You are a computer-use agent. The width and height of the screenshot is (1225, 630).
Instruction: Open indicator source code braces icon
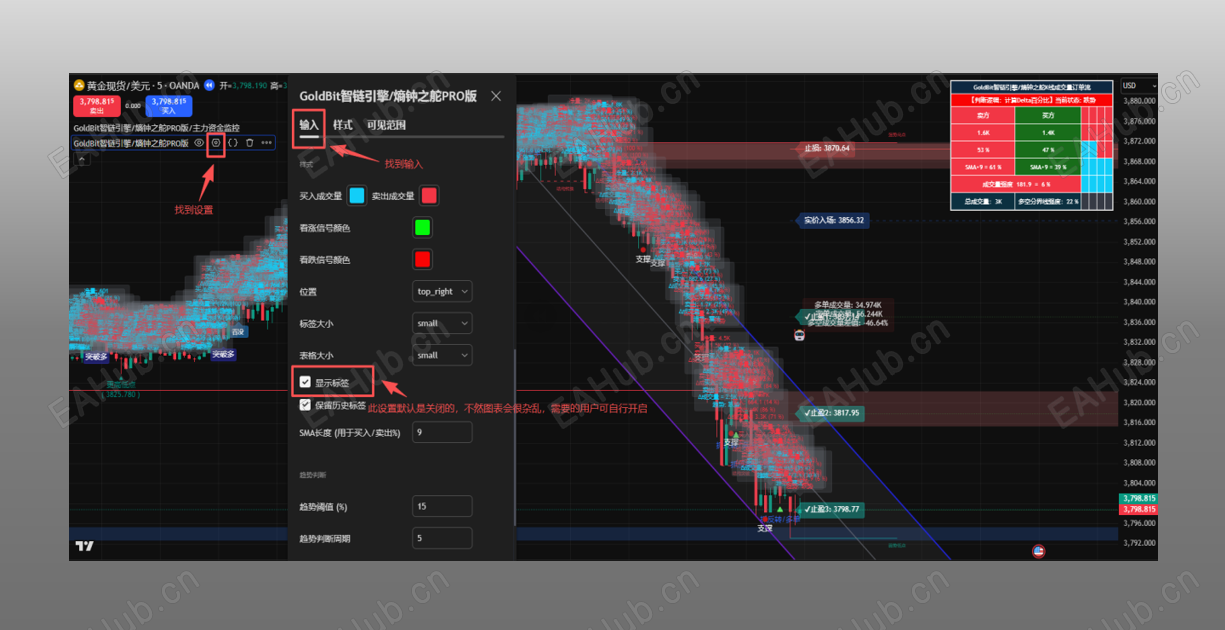[x=232, y=143]
